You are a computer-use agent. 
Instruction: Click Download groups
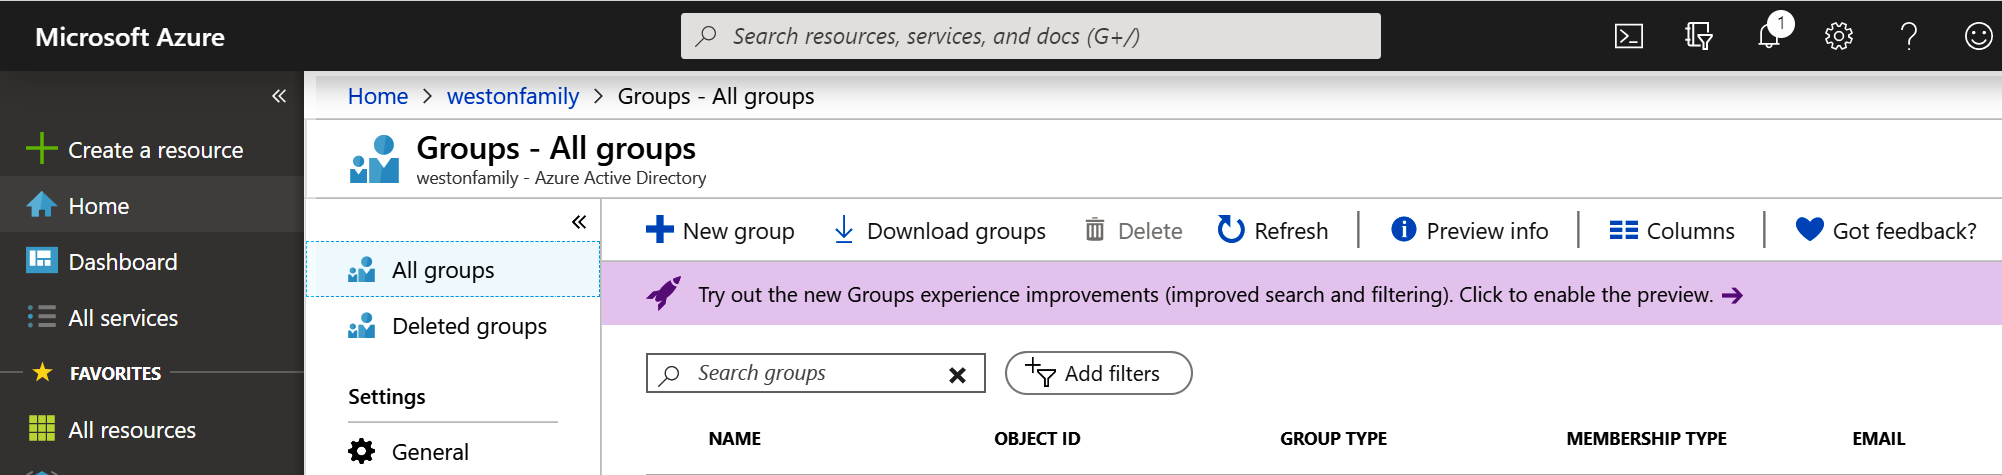click(x=940, y=231)
